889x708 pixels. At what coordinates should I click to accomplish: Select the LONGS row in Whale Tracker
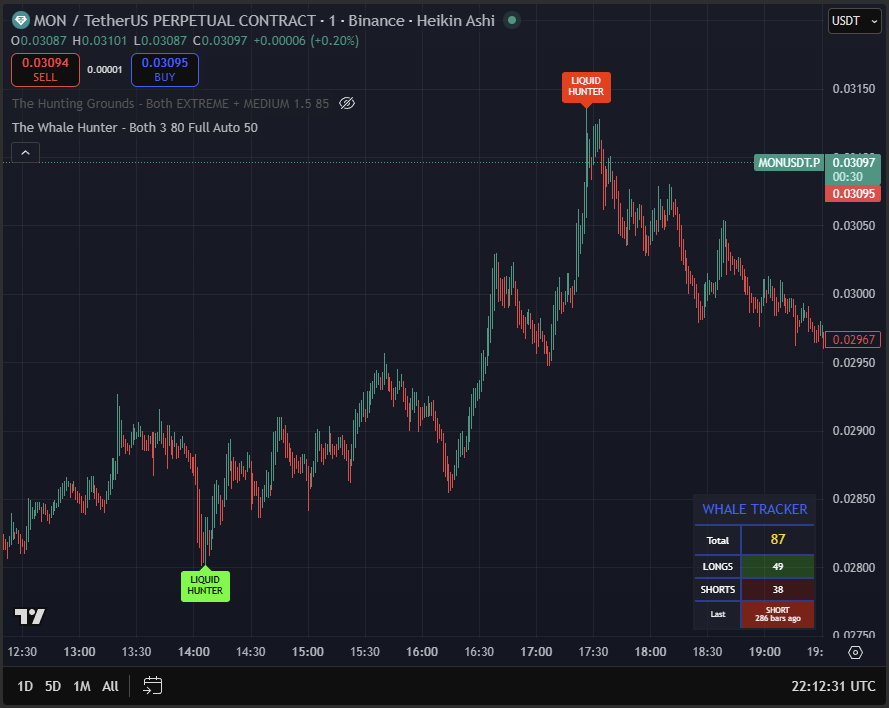pyautogui.click(x=754, y=567)
